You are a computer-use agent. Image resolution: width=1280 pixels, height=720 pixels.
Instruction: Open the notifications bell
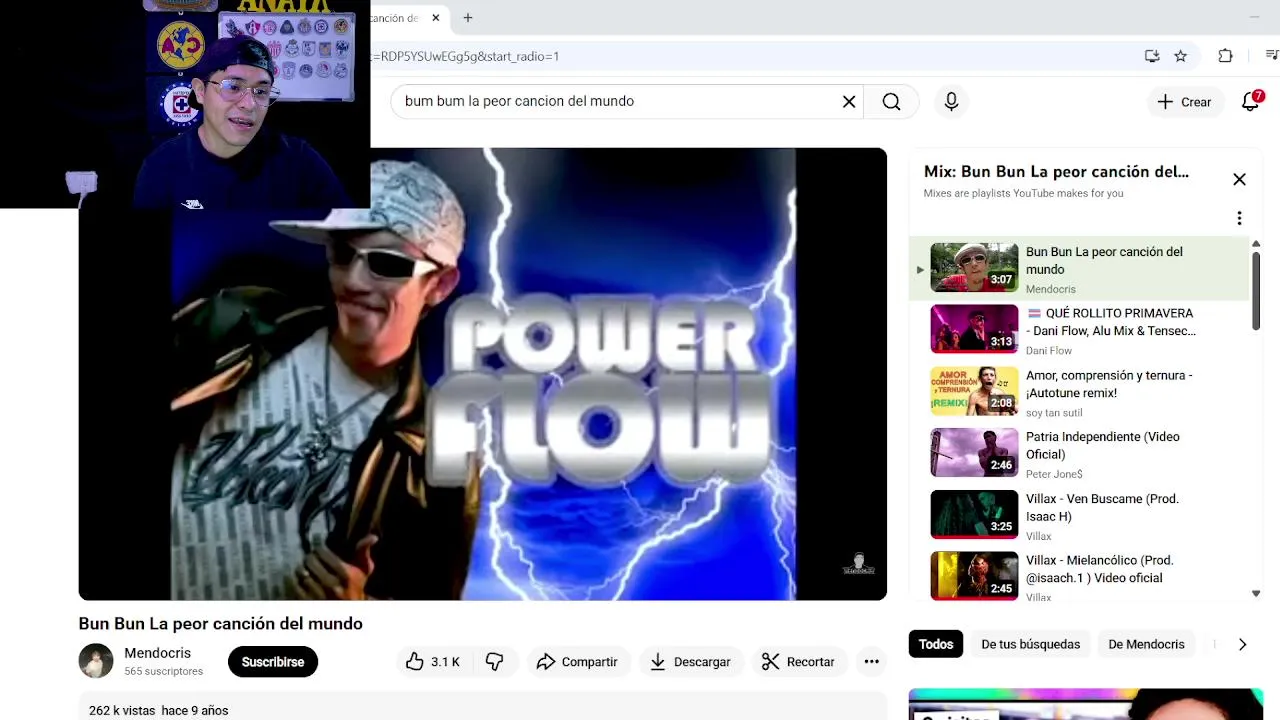click(x=1250, y=101)
